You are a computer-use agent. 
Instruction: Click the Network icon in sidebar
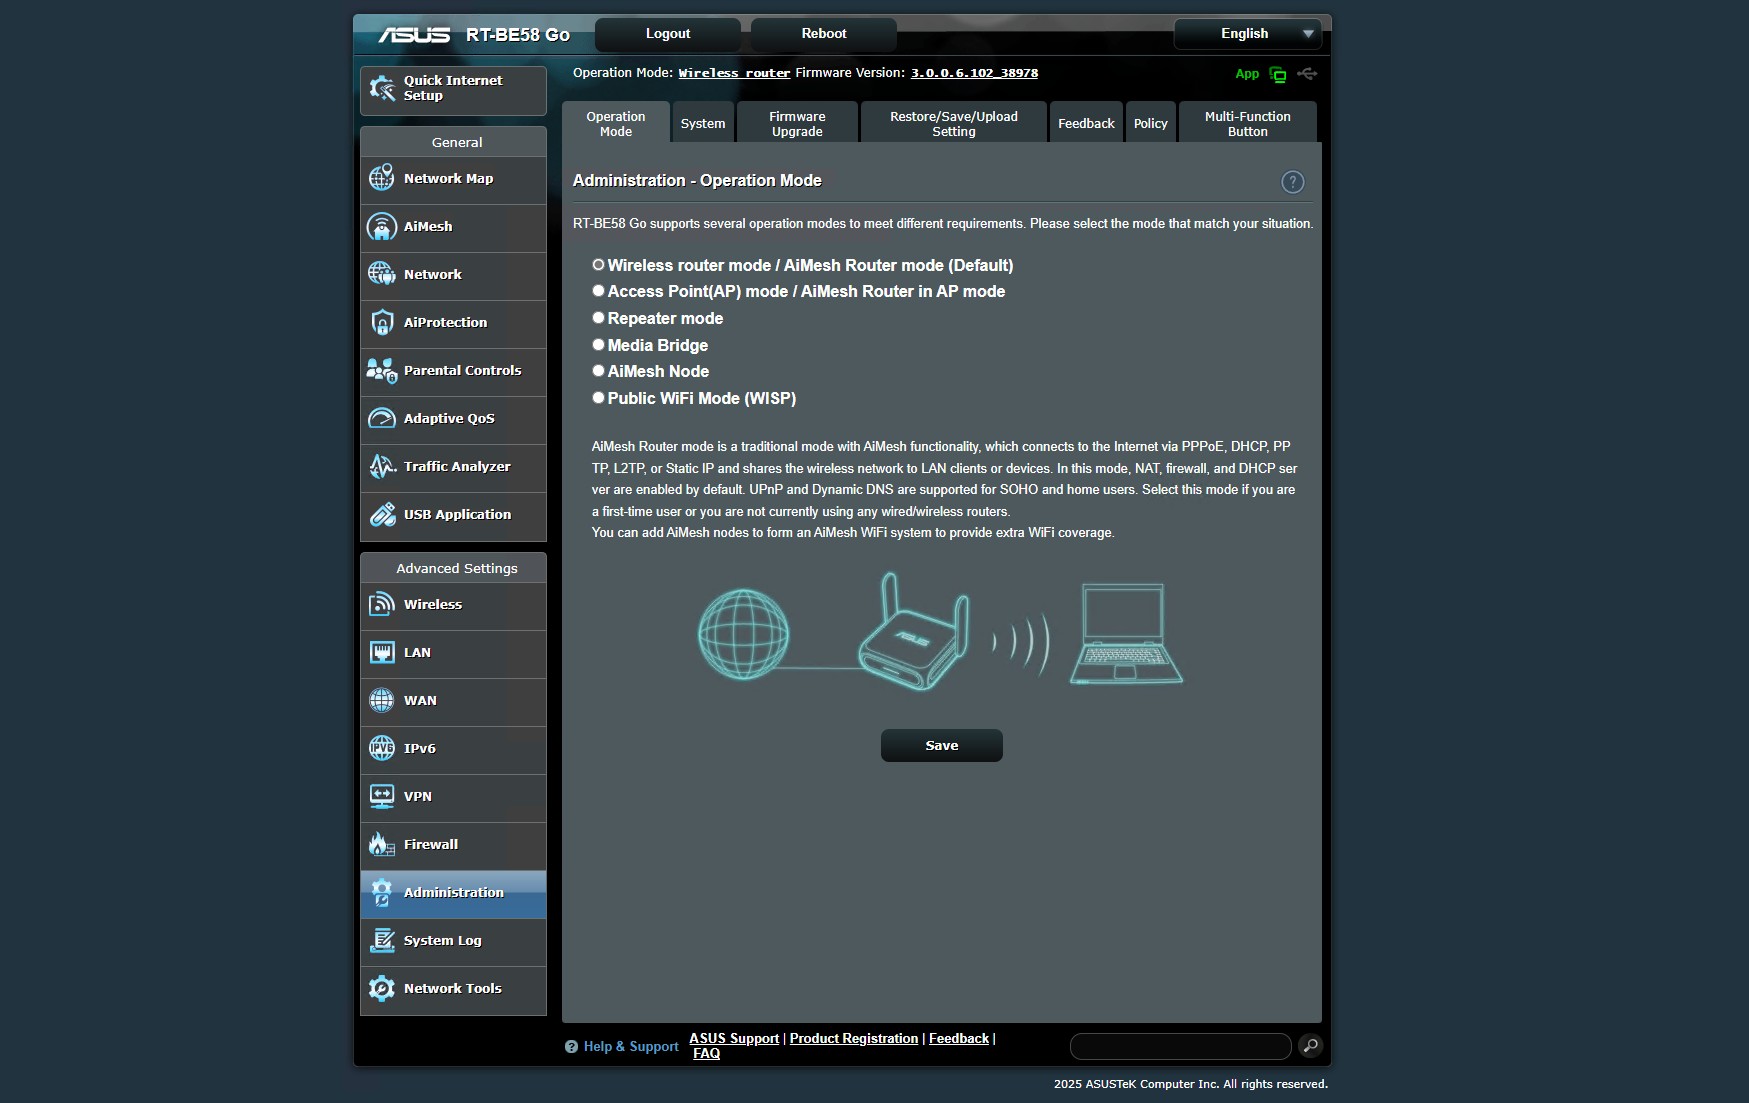382,274
